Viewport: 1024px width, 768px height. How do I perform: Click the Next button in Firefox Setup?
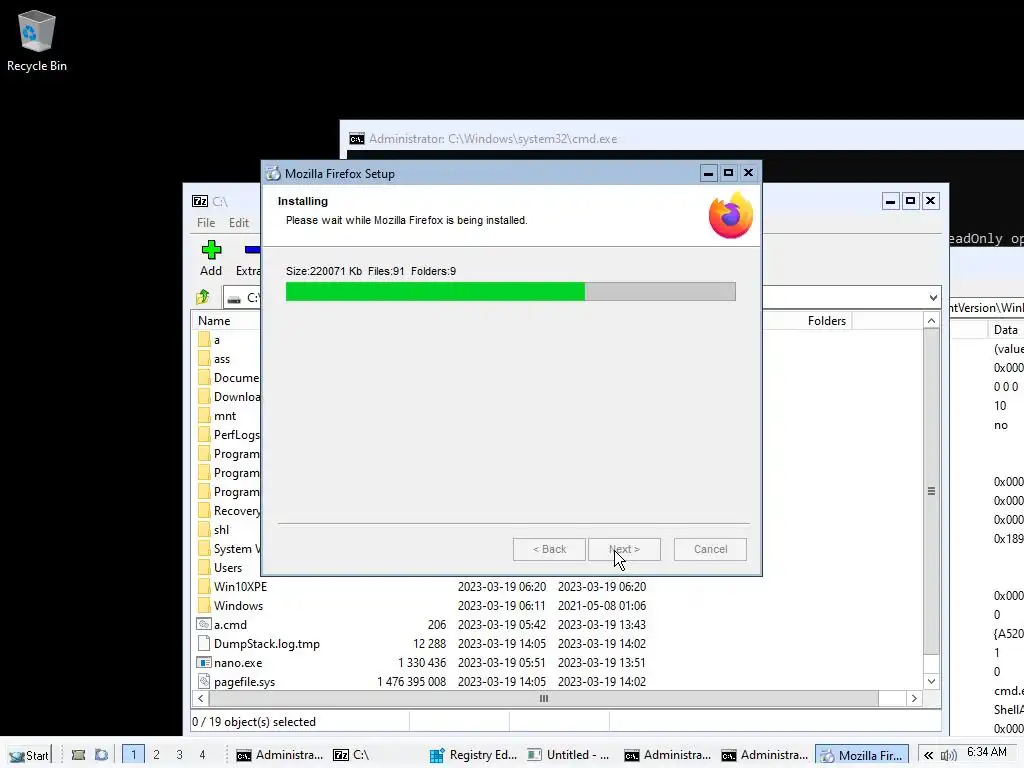pos(624,549)
